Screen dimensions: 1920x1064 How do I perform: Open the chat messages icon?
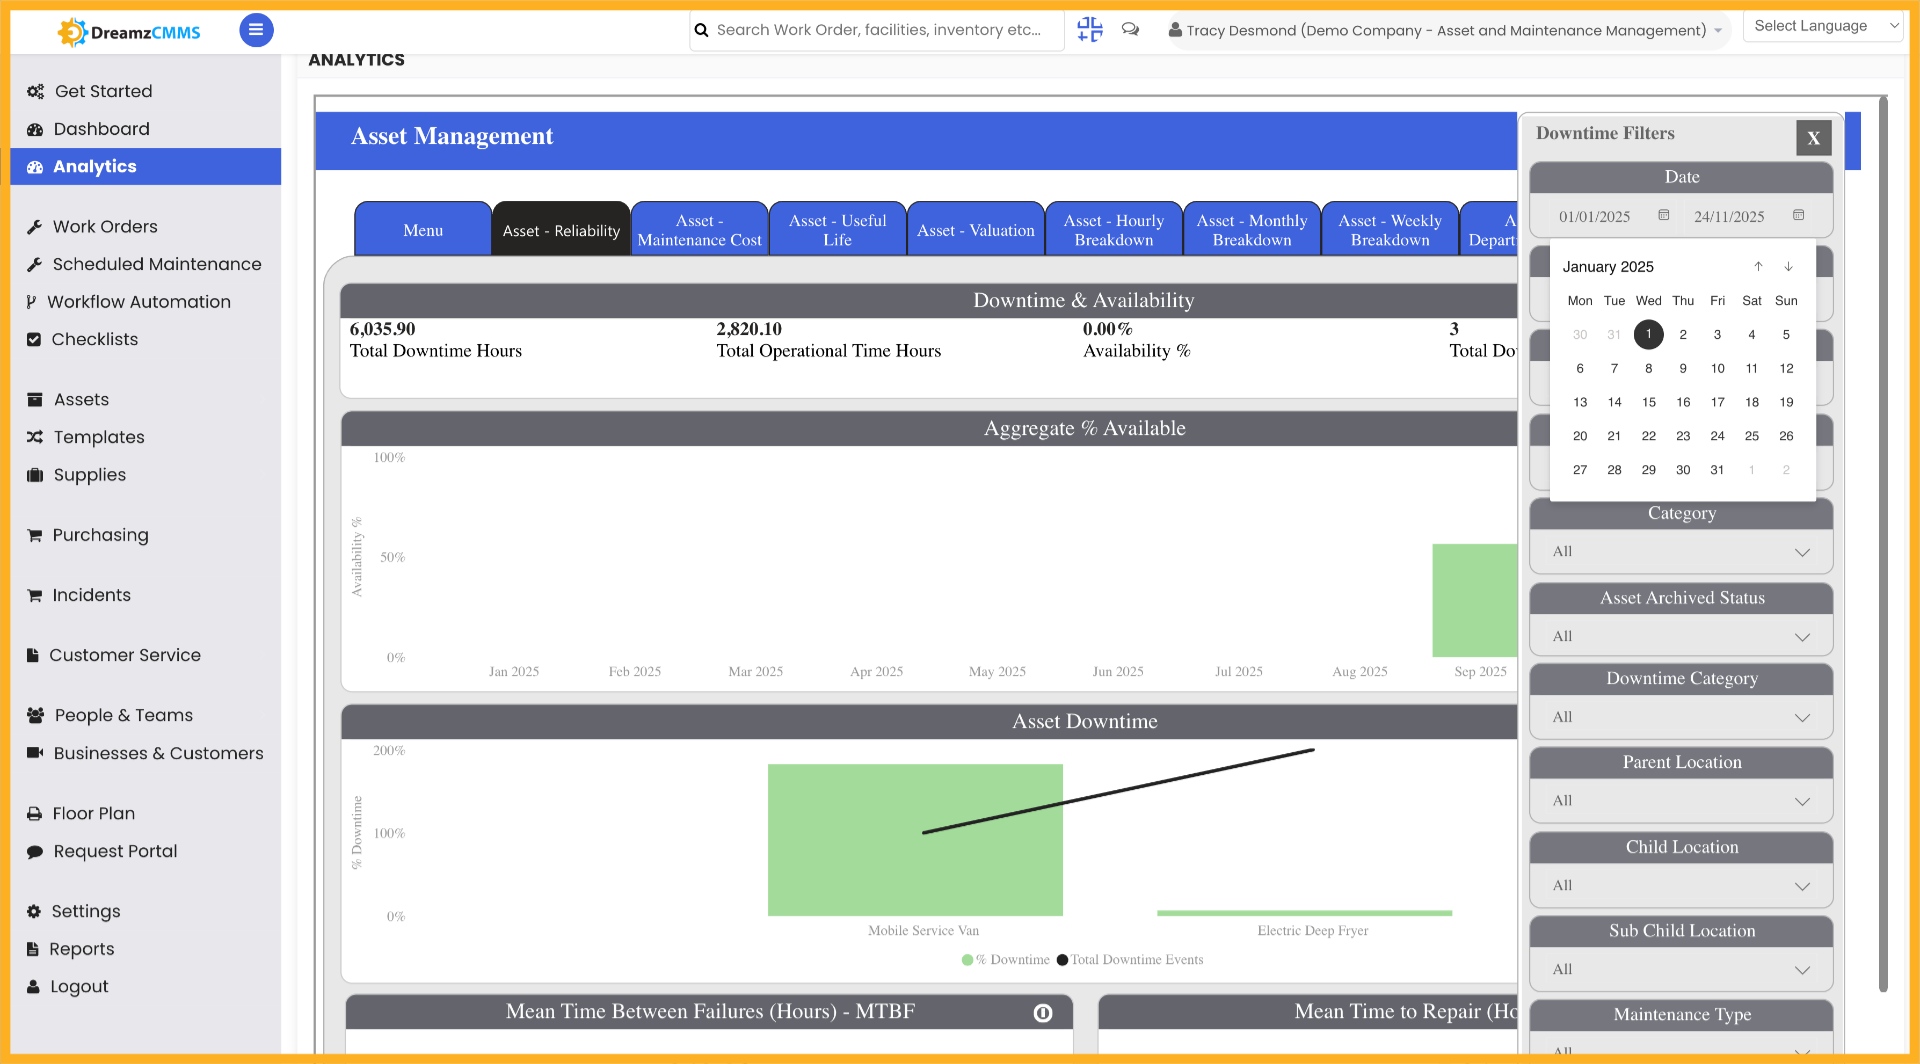pyautogui.click(x=1130, y=30)
